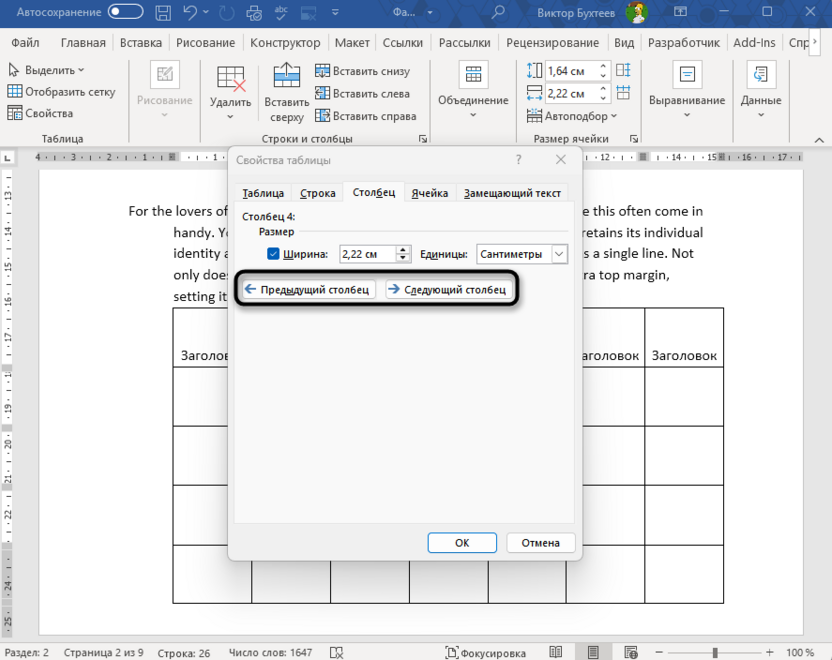Open the Add-Ins ribbon tab
This screenshot has width=832, height=660.
[x=754, y=43]
